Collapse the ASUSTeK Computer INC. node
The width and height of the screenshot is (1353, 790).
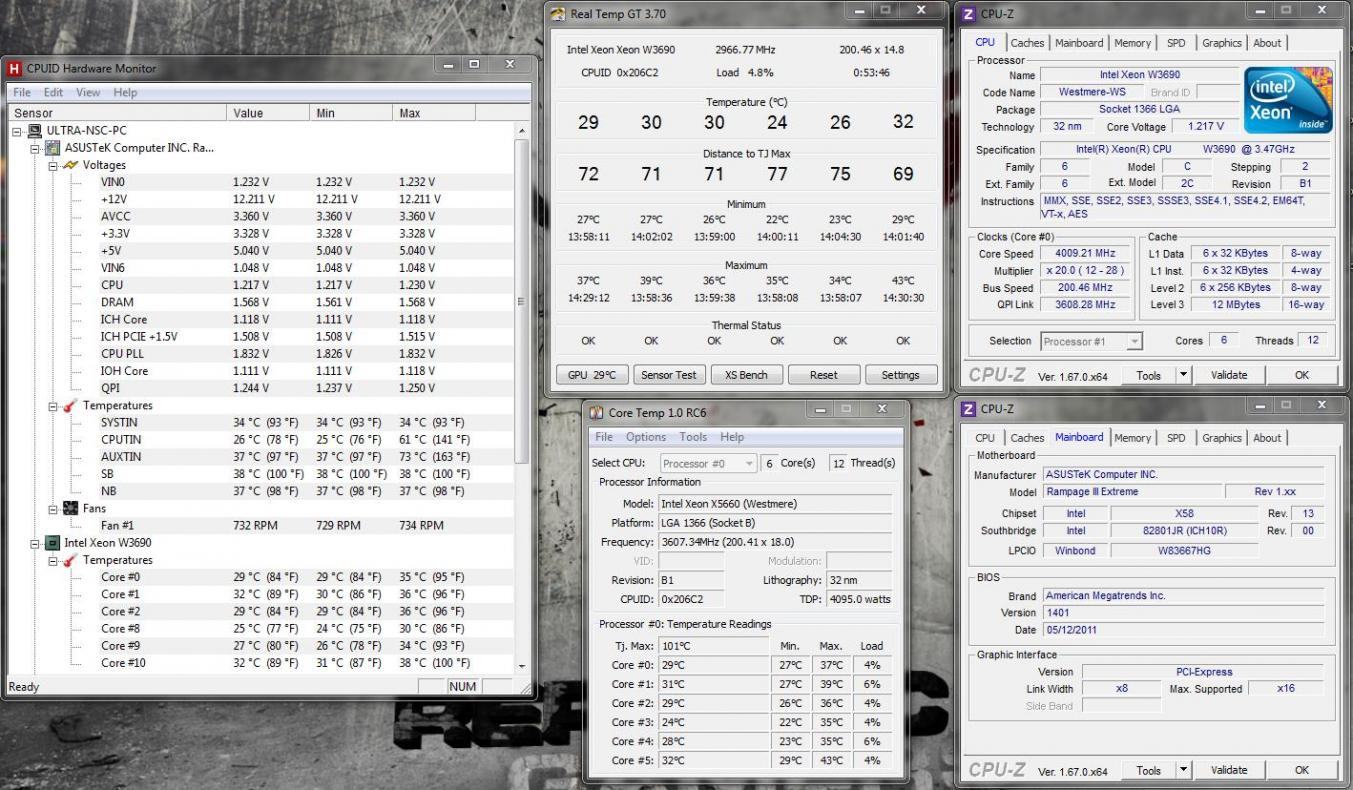pos(36,148)
